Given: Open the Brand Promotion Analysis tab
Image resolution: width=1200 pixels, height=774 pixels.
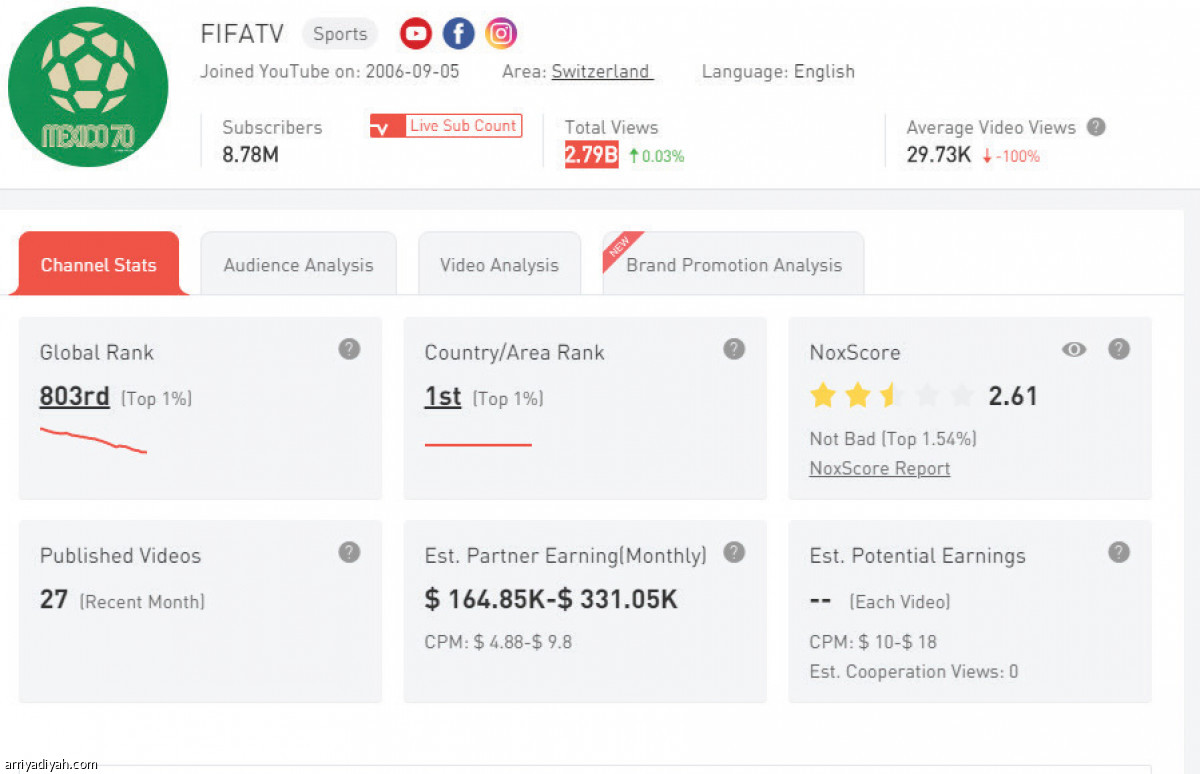Looking at the screenshot, I should point(733,264).
